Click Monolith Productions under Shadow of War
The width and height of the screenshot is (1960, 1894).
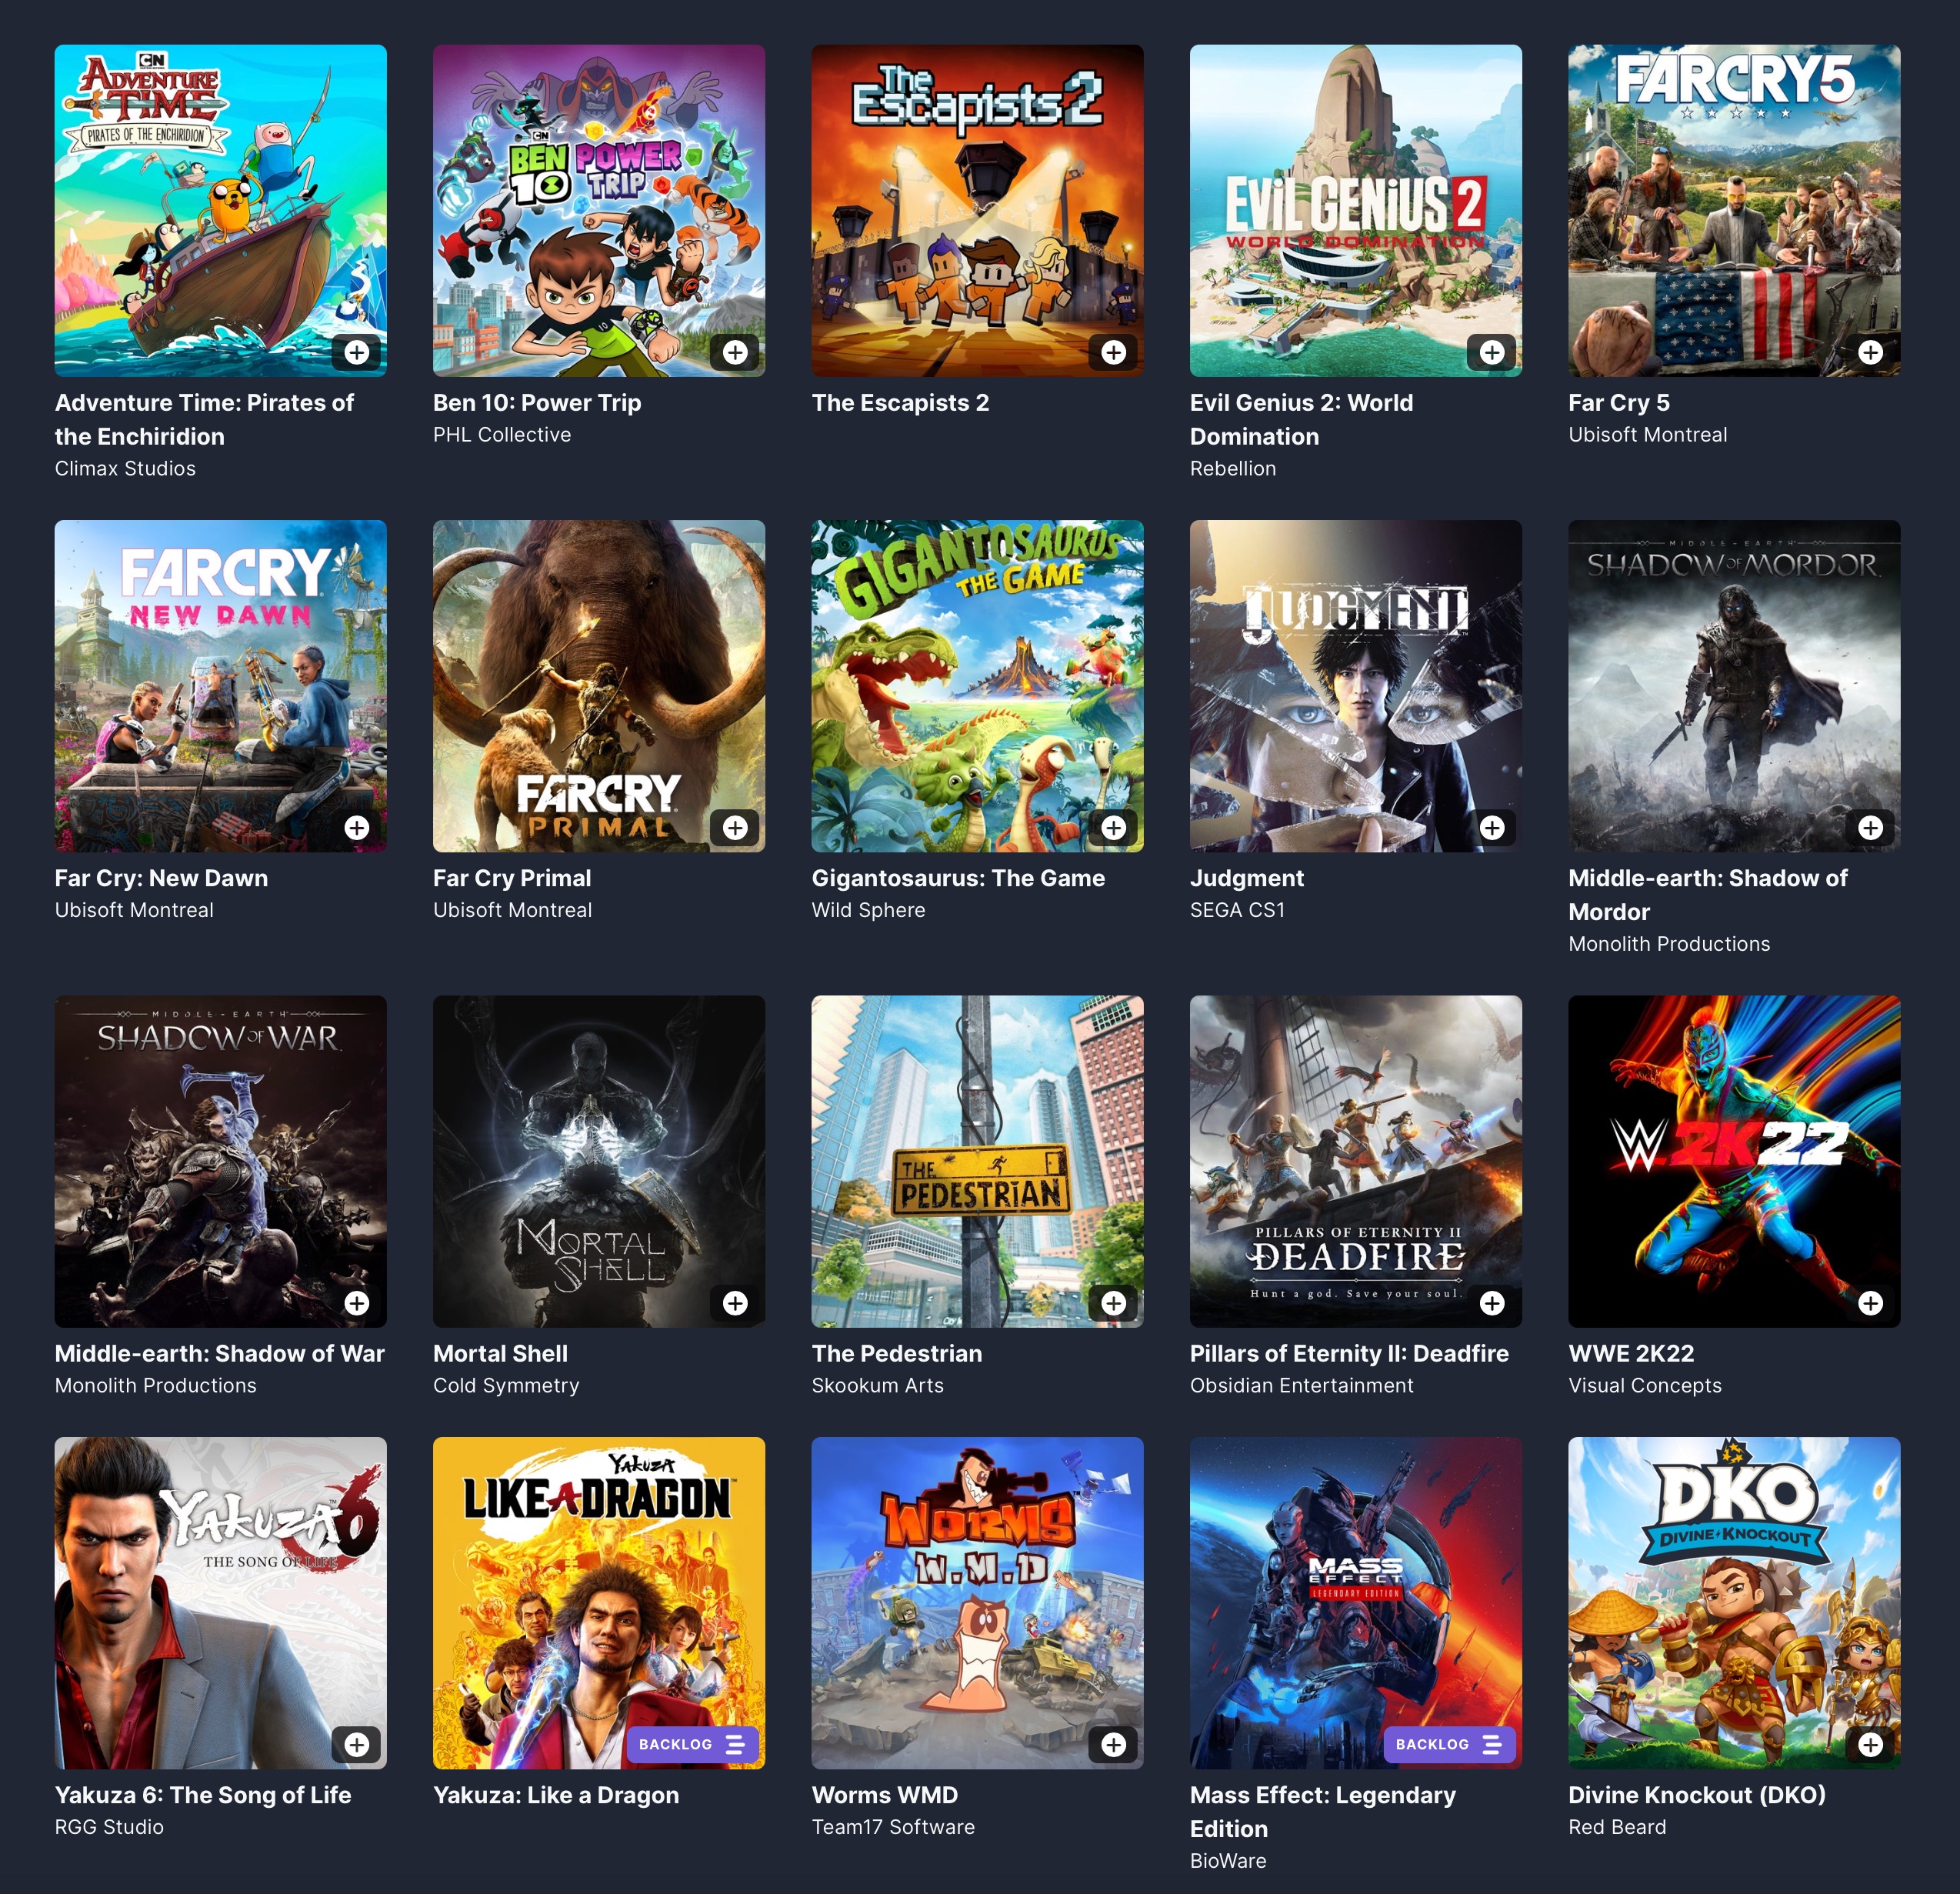click(155, 1385)
